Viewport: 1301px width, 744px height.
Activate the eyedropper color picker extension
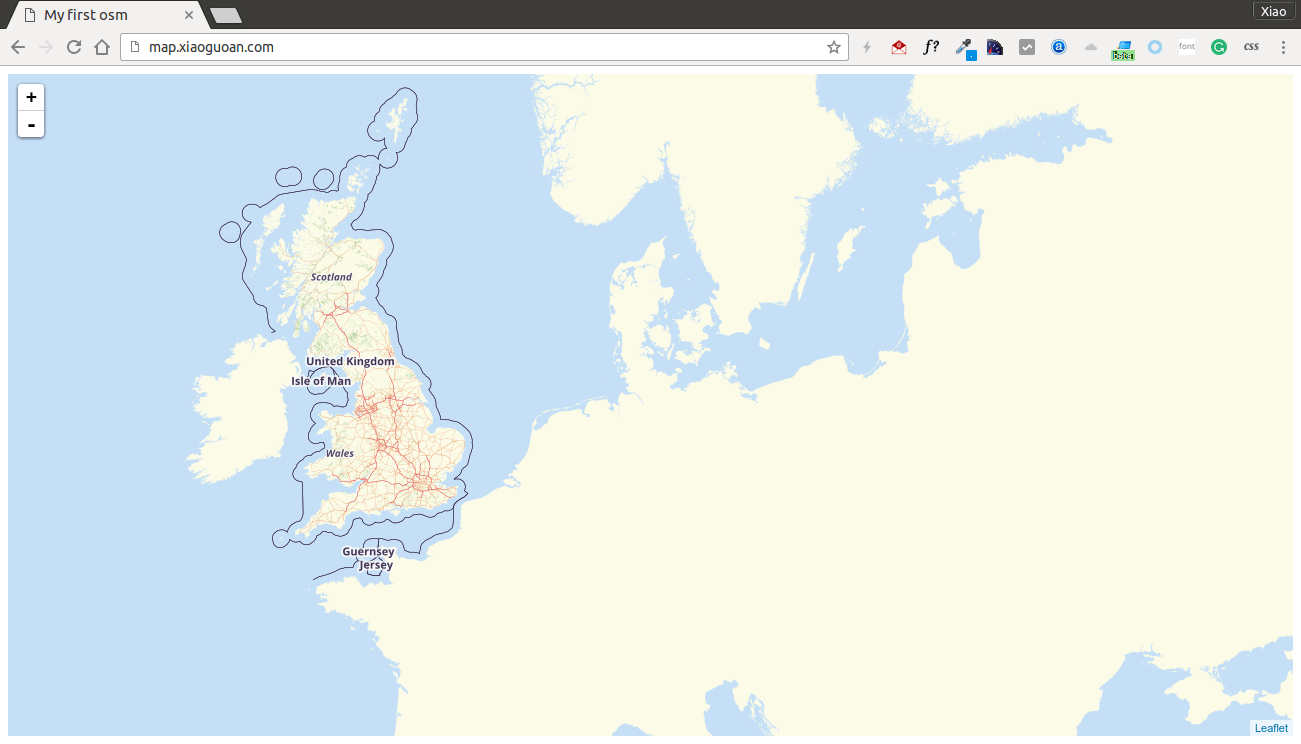(x=964, y=47)
